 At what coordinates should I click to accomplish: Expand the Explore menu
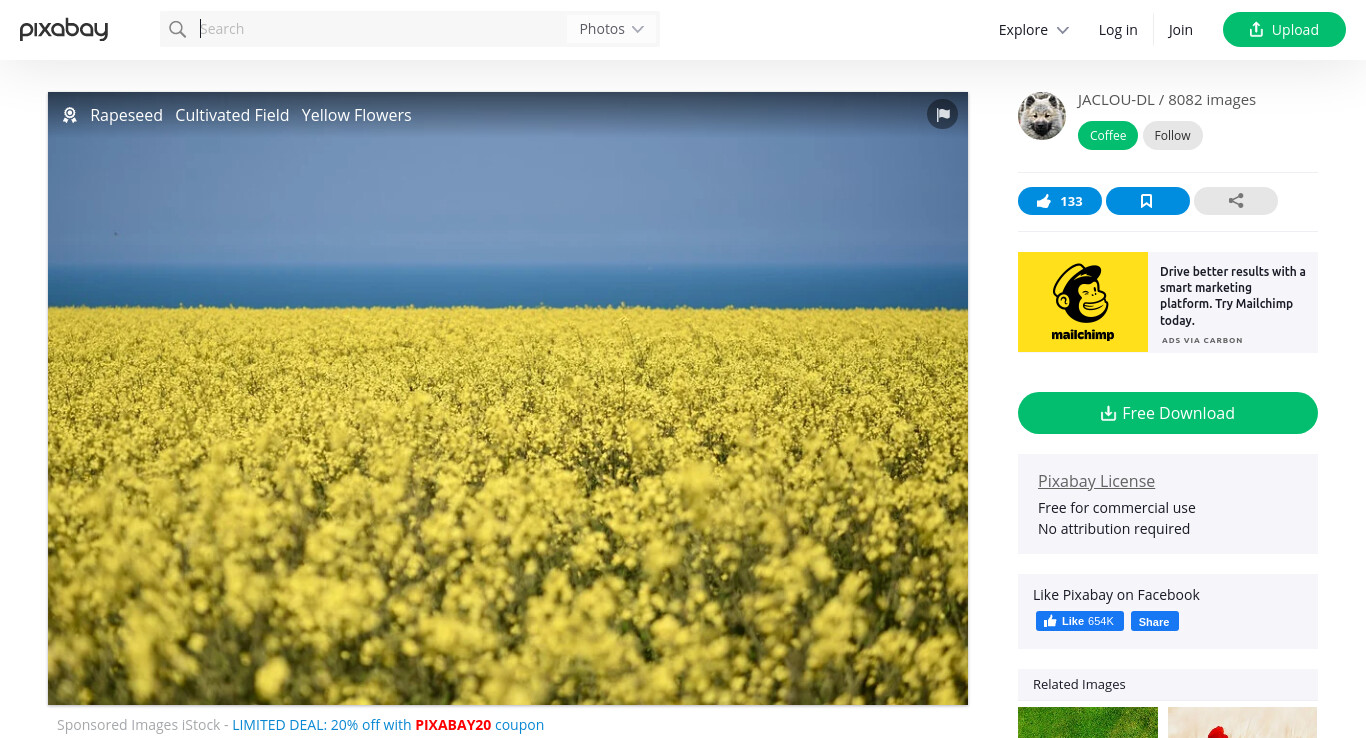pyautogui.click(x=1034, y=30)
